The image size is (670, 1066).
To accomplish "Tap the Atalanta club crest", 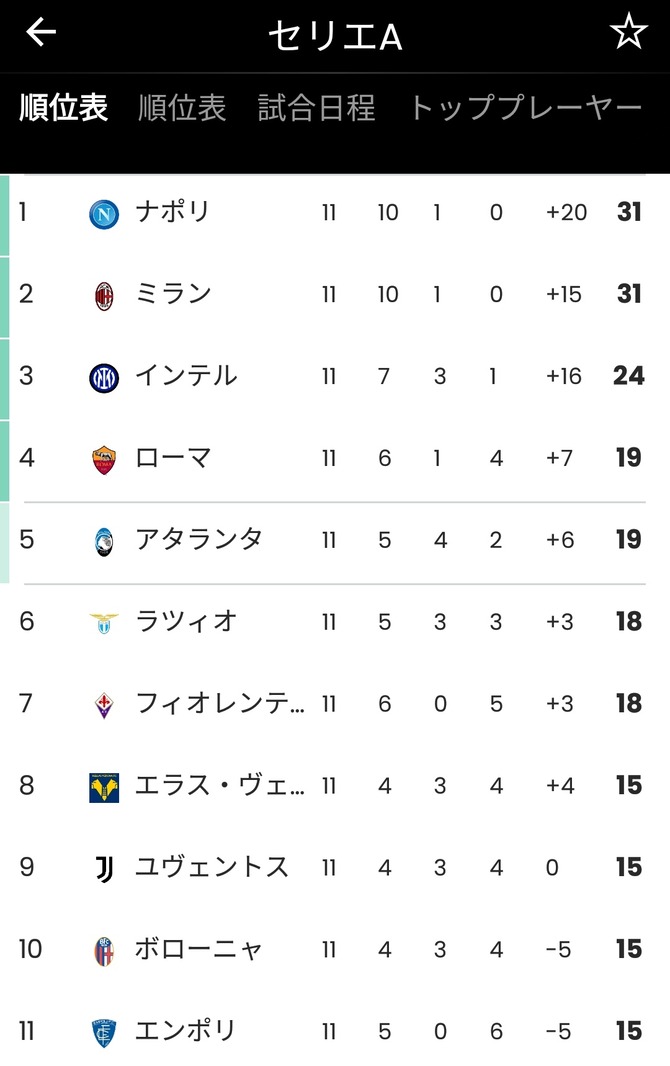I will pyautogui.click(x=104, y=542).
